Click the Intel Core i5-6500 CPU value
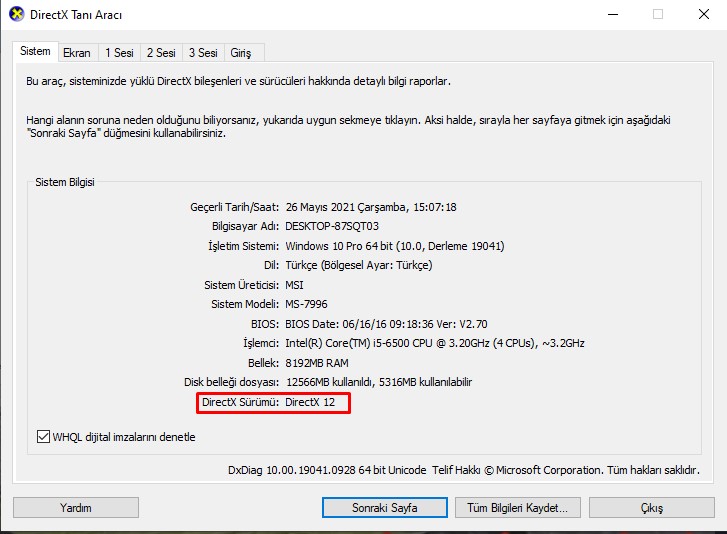Image resolution: width=727 pixels, height=534 pixels. (435, 343)
